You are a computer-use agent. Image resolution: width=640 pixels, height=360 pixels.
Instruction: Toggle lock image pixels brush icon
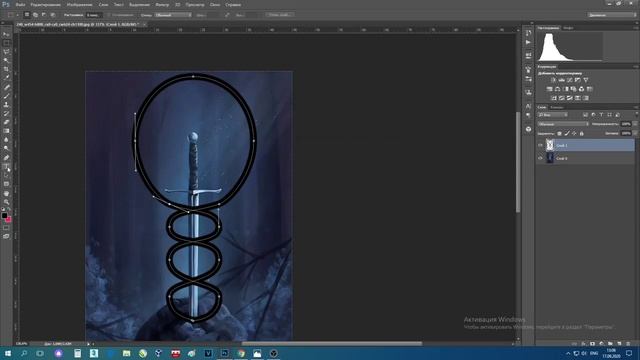567,133
